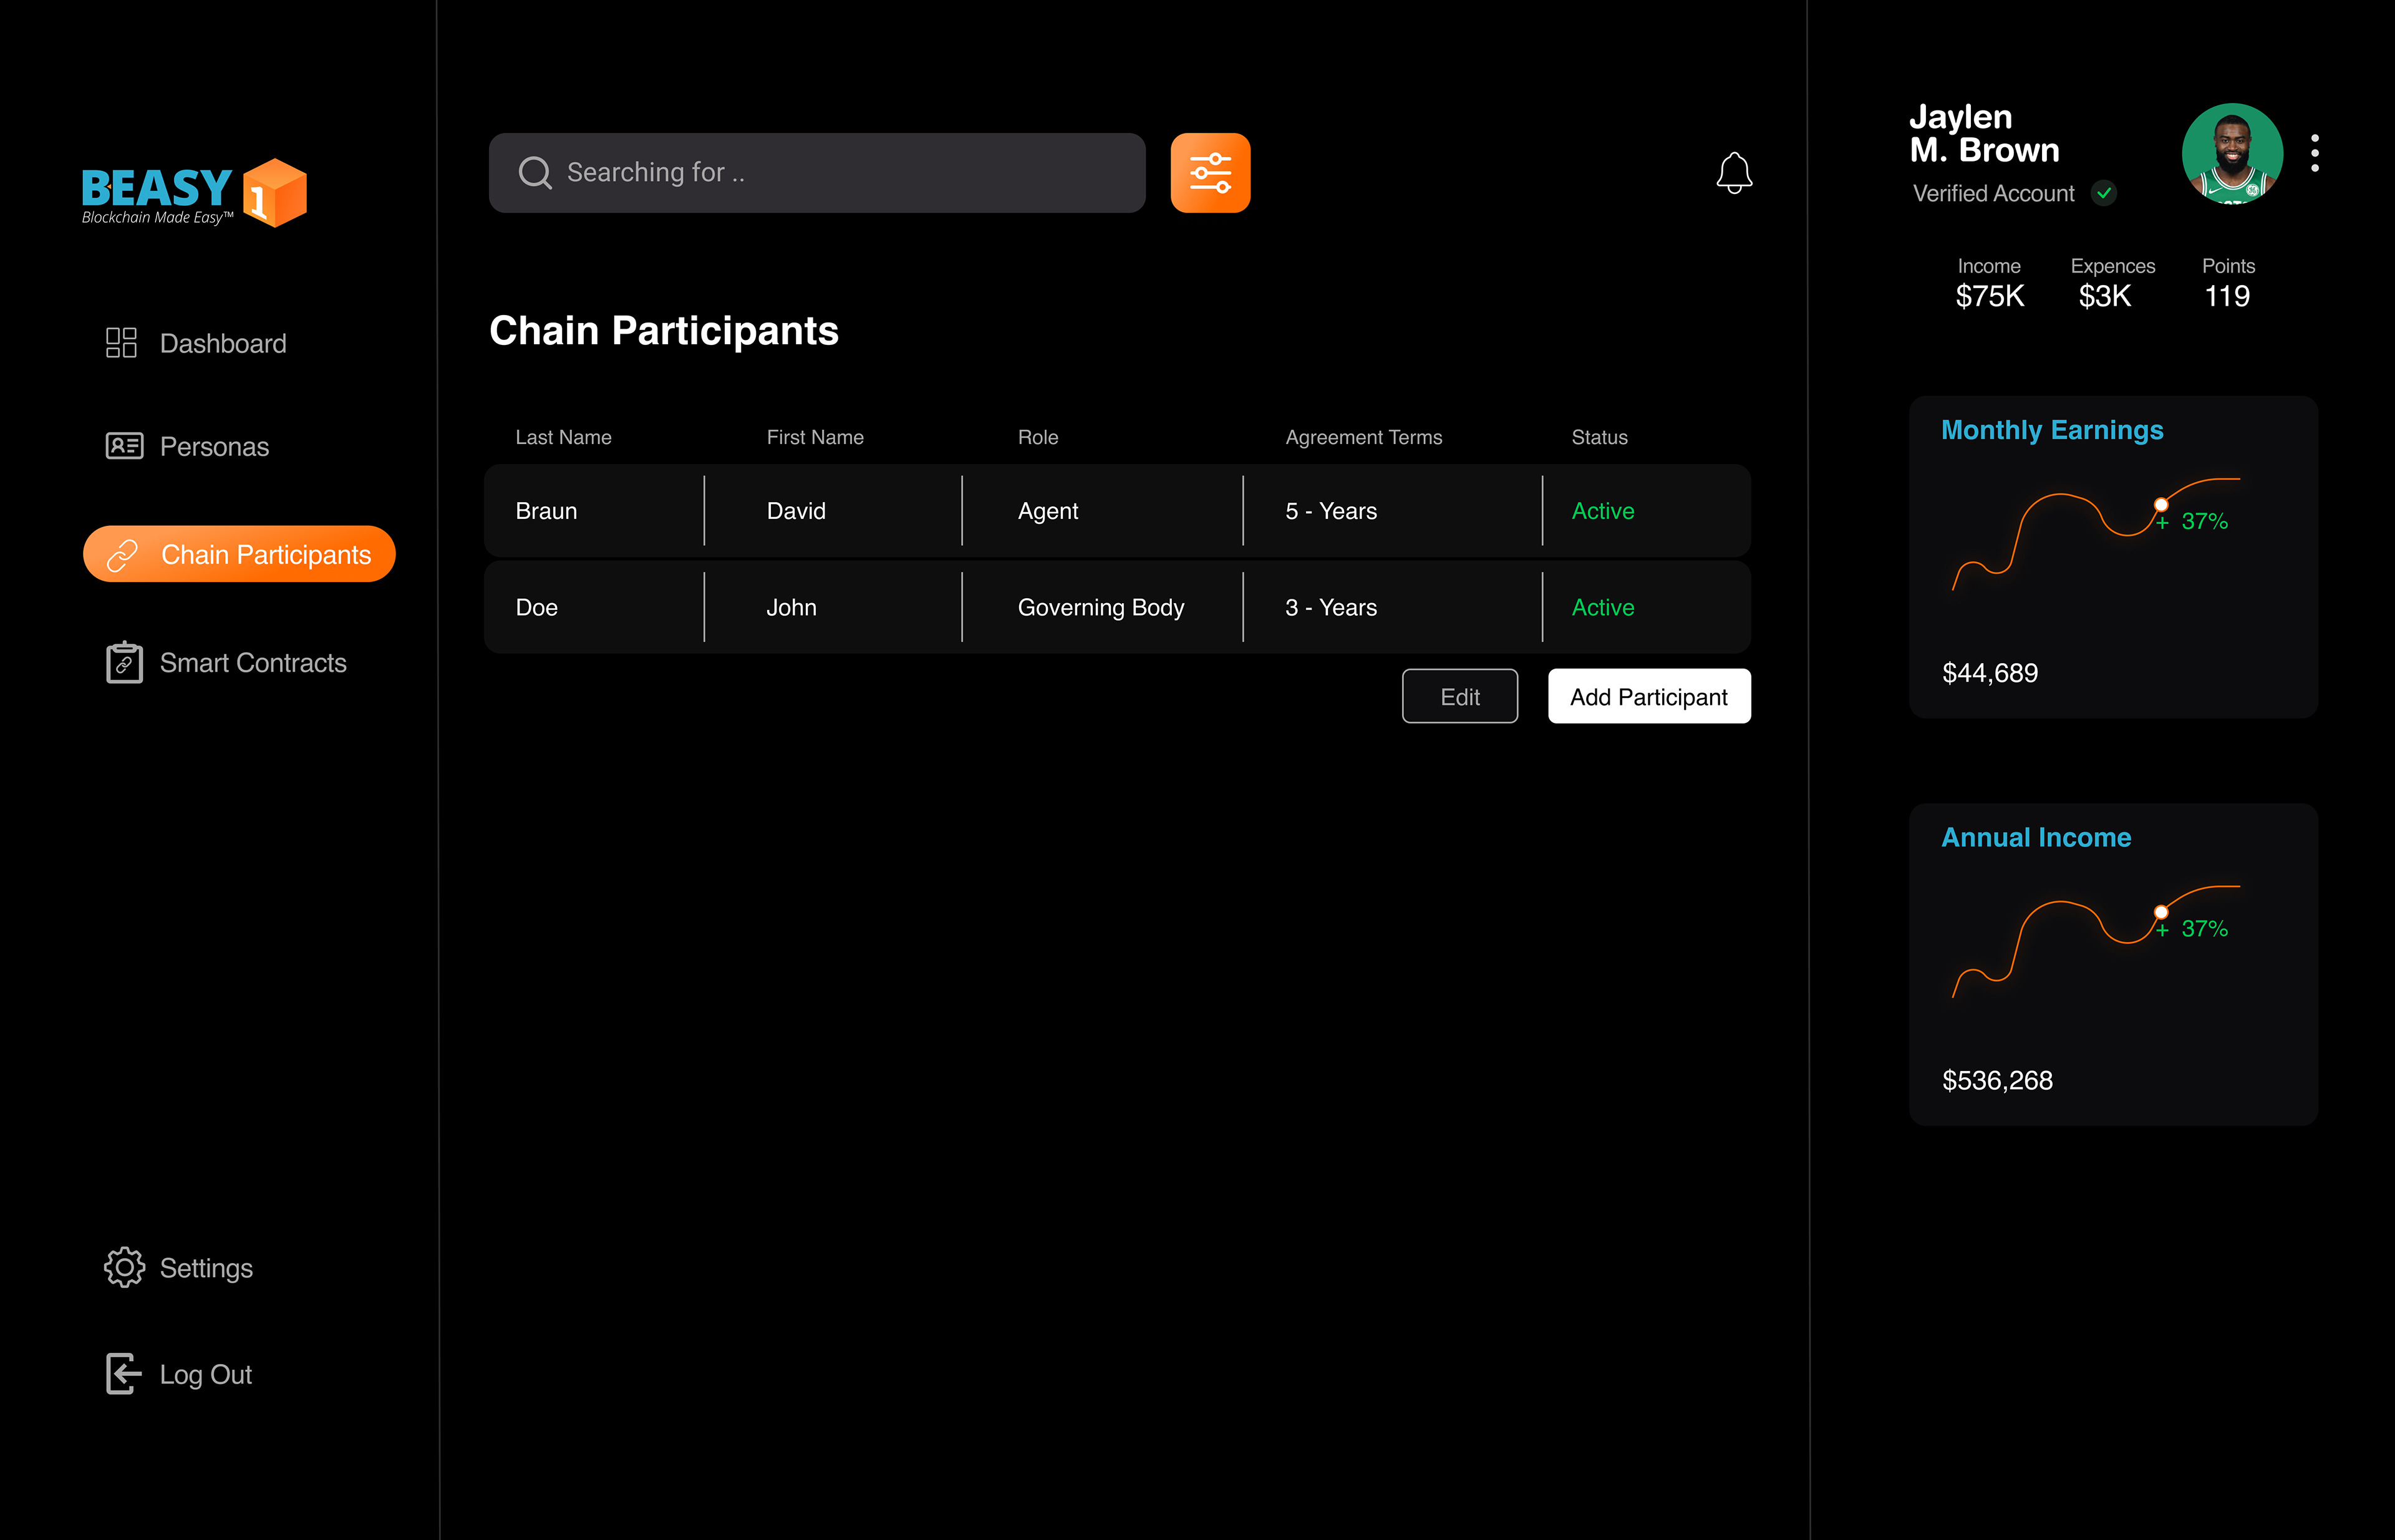
Task: Open notifications bell
Action: (x=1734, y=173)
